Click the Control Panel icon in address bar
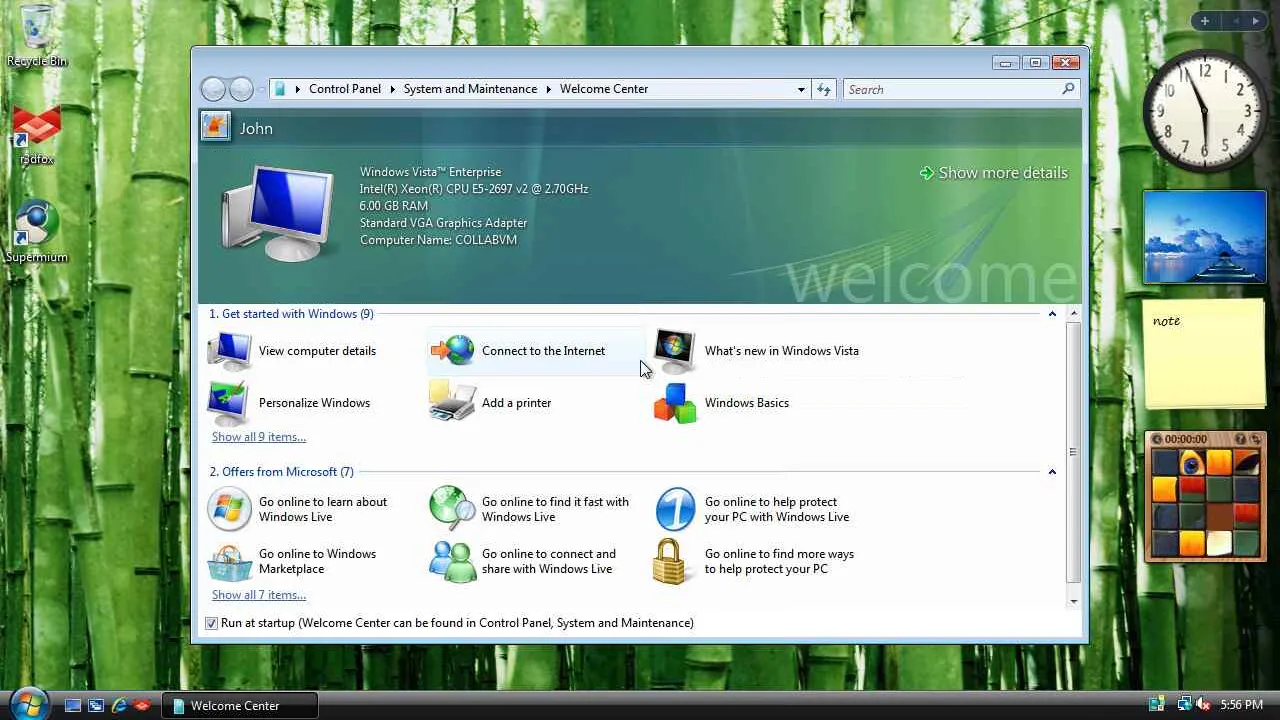Screen dimensions: 1280x720 click(x=280, y=89)
